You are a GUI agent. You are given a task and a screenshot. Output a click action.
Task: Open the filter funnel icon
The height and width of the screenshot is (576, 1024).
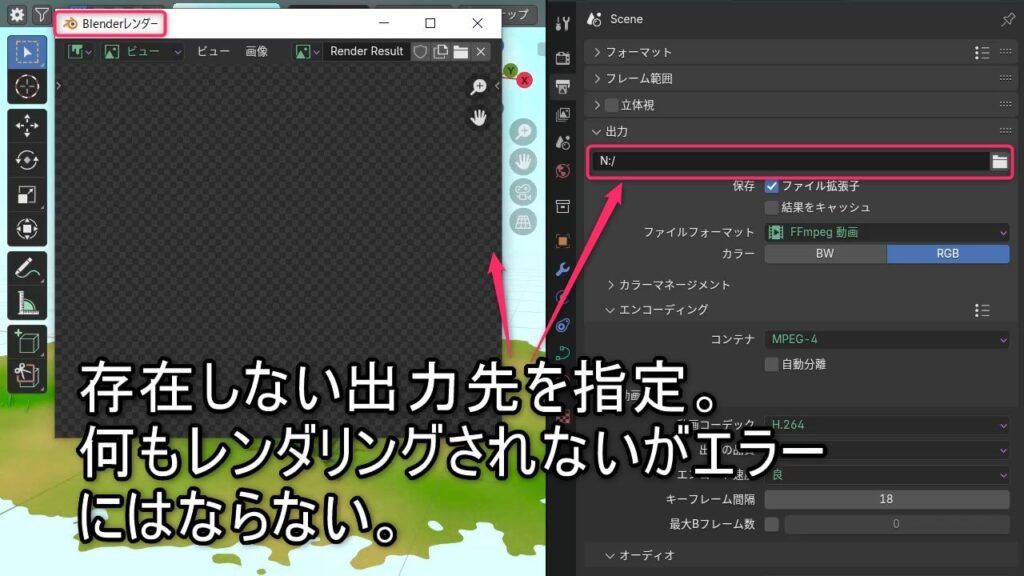(x=41, y=14)
